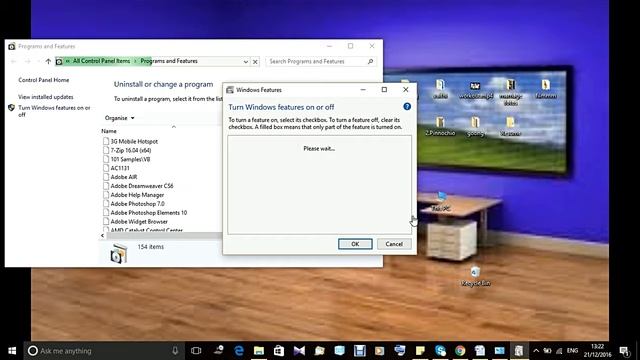This screenshot has height=360, width=640.
Task: Maximize the Windows Features dialog
Action: click(x=384, y=90)
